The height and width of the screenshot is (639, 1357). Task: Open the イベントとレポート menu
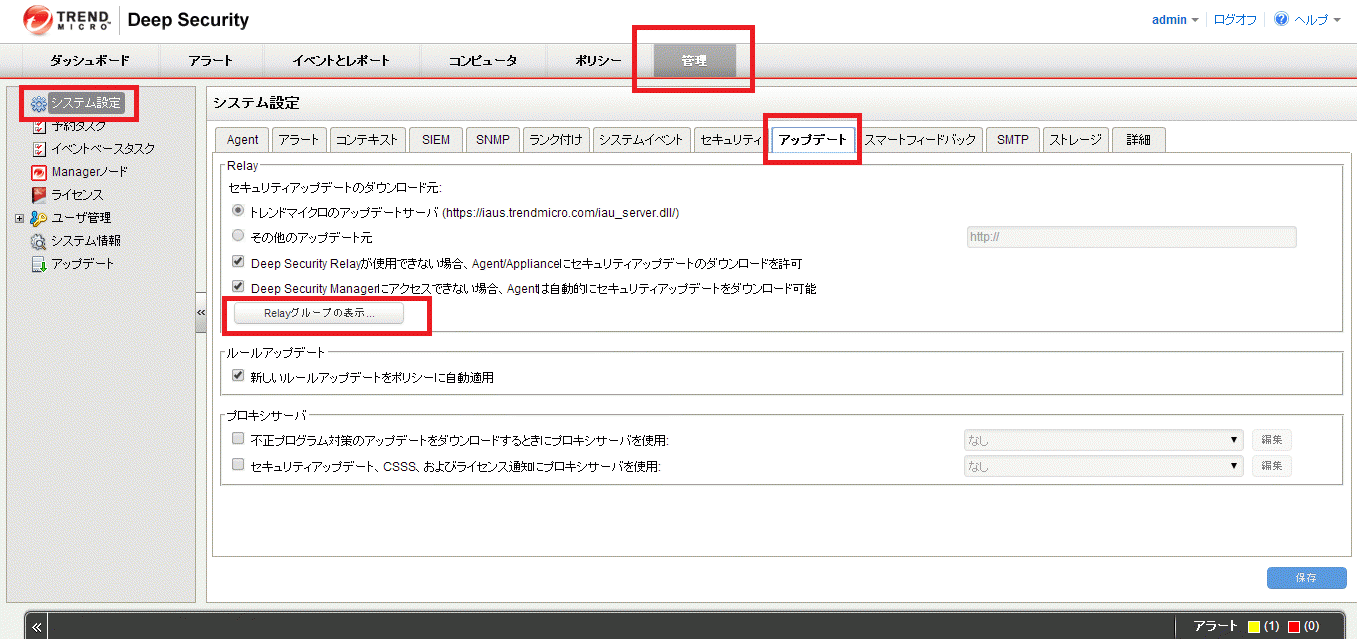pyautogui.click(x=341, y=60)
